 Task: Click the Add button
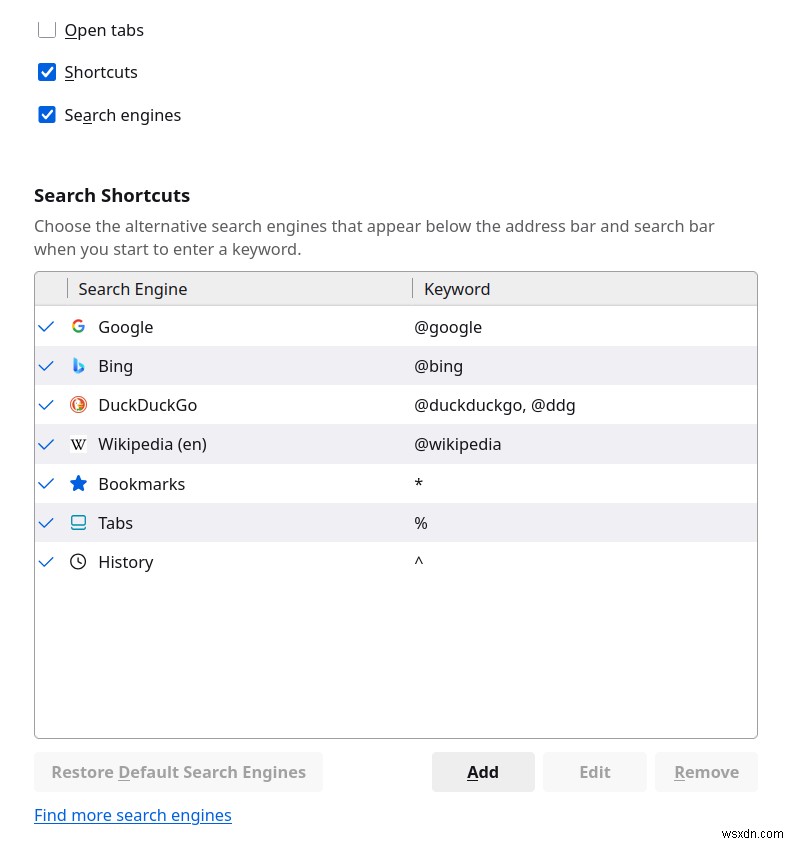[x=483, y=772]
